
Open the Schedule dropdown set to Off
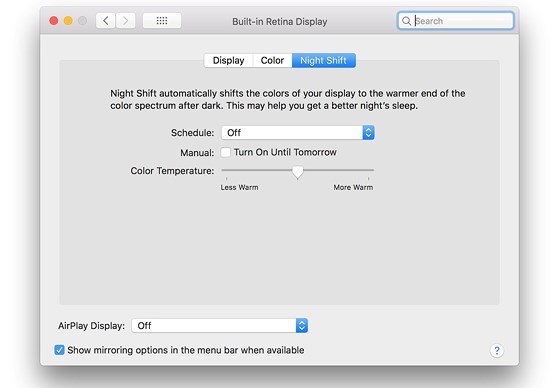(x=298, y=133)
